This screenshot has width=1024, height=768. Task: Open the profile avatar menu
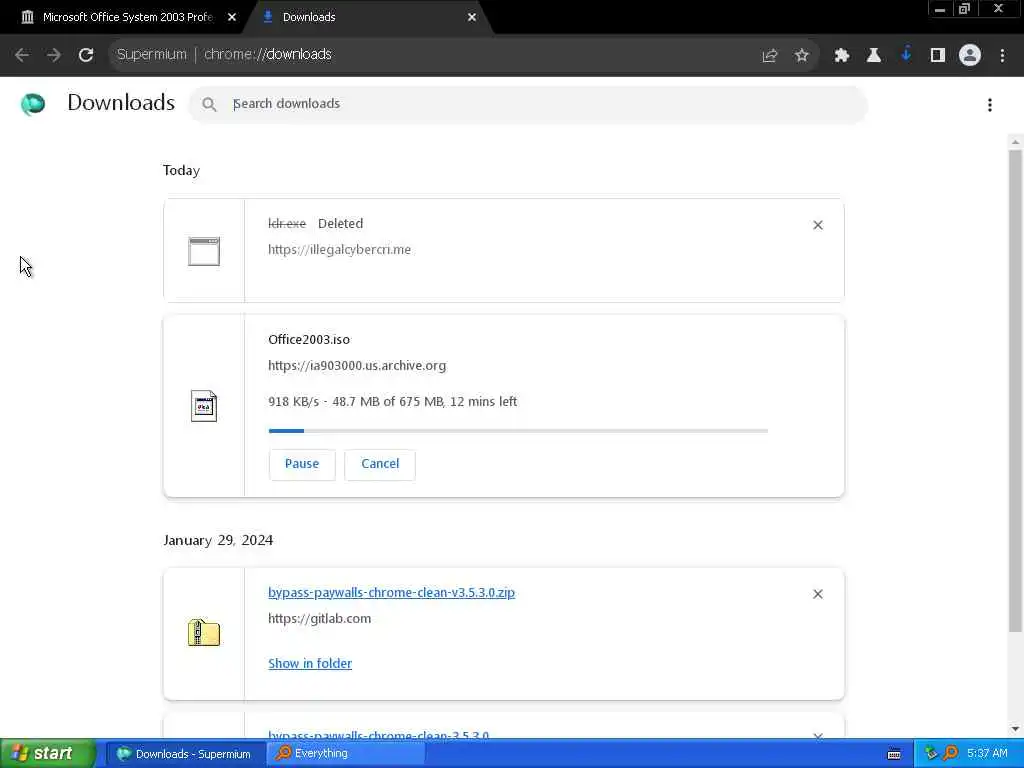coord(970,56)
